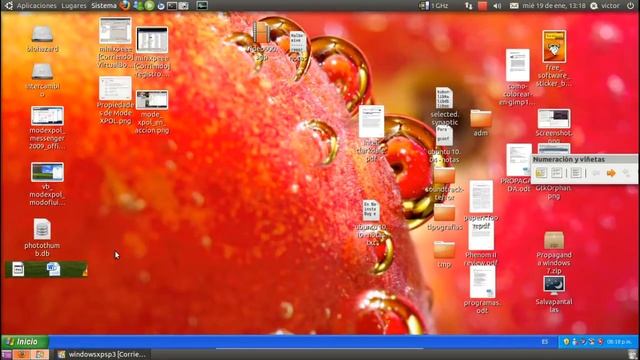Toggle numbering in Numeración y viñetas toolbar
640x360 pixels.
tap(556, 173)
